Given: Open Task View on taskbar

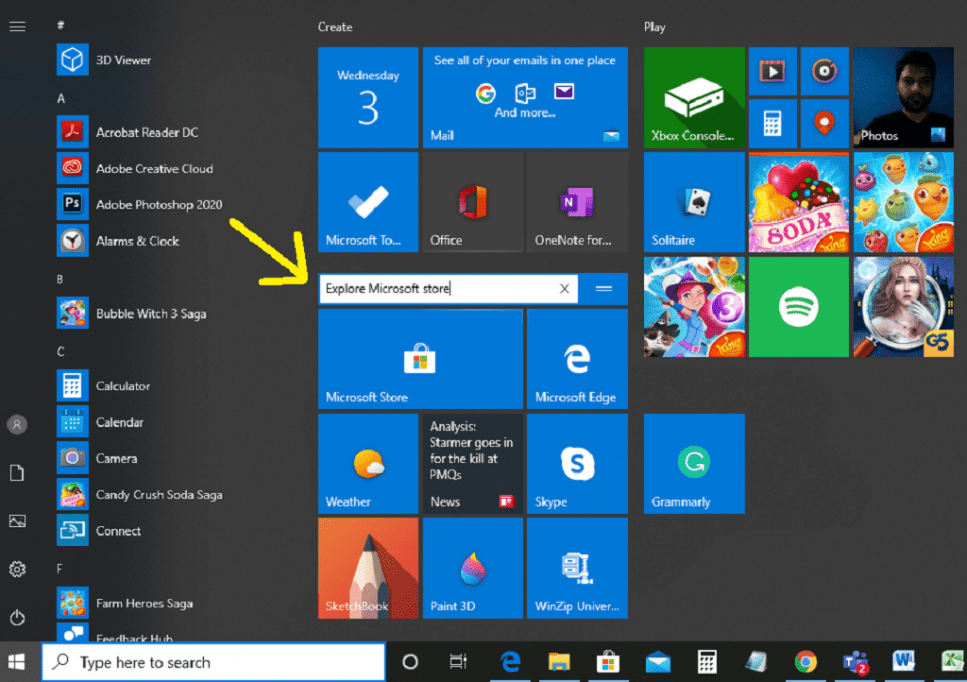Looking at the screenshot, I should [458, 662].
